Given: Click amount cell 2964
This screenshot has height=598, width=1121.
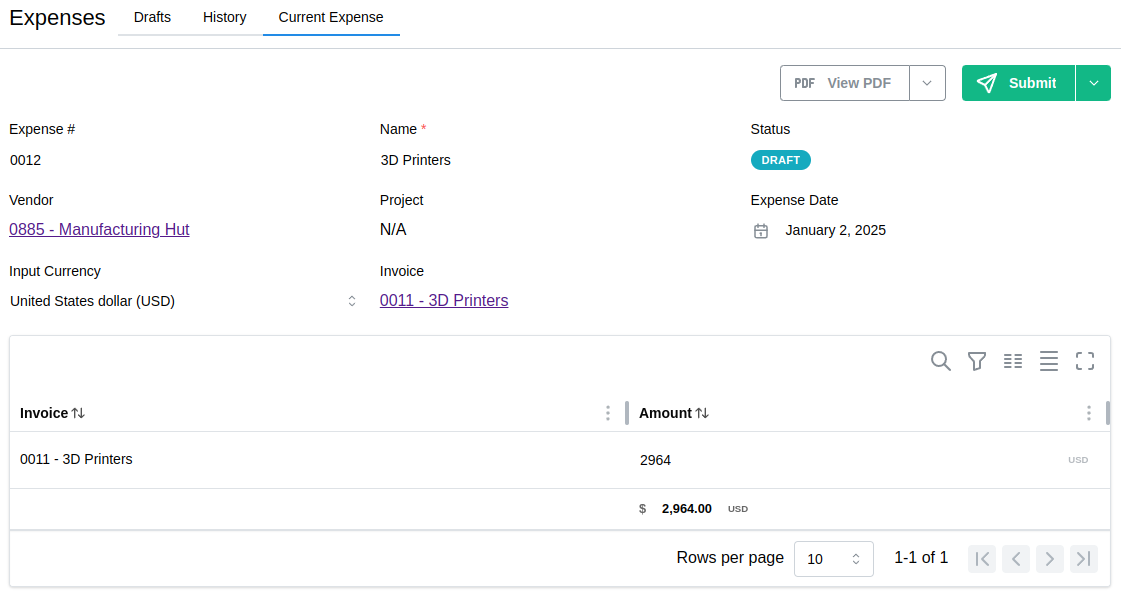Looking at the screenshot, I should click(x=655, y=460).
